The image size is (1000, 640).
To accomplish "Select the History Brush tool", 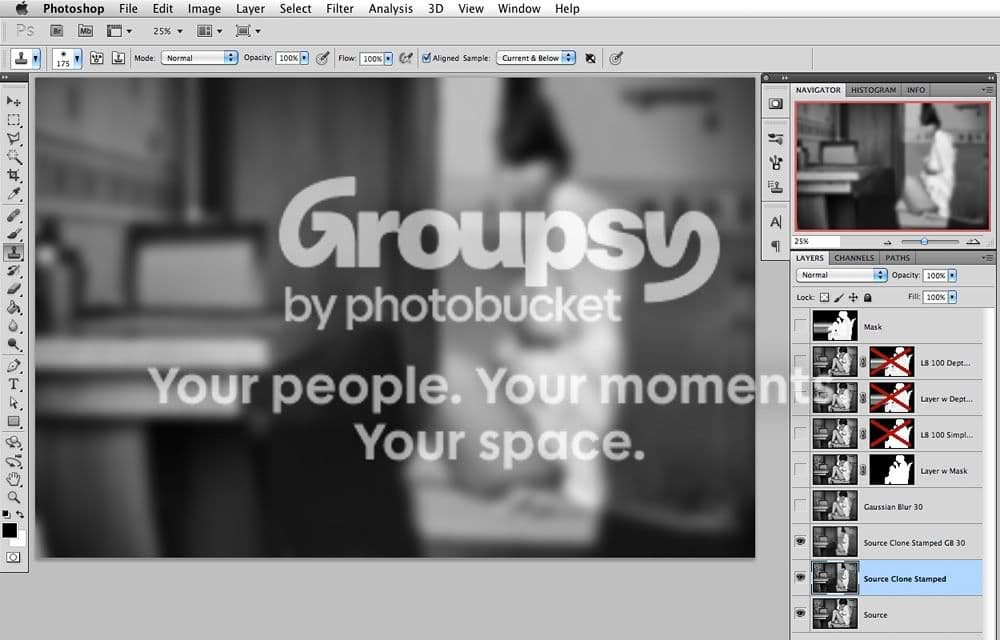I will pyautogui.click(x=13, y=271).
